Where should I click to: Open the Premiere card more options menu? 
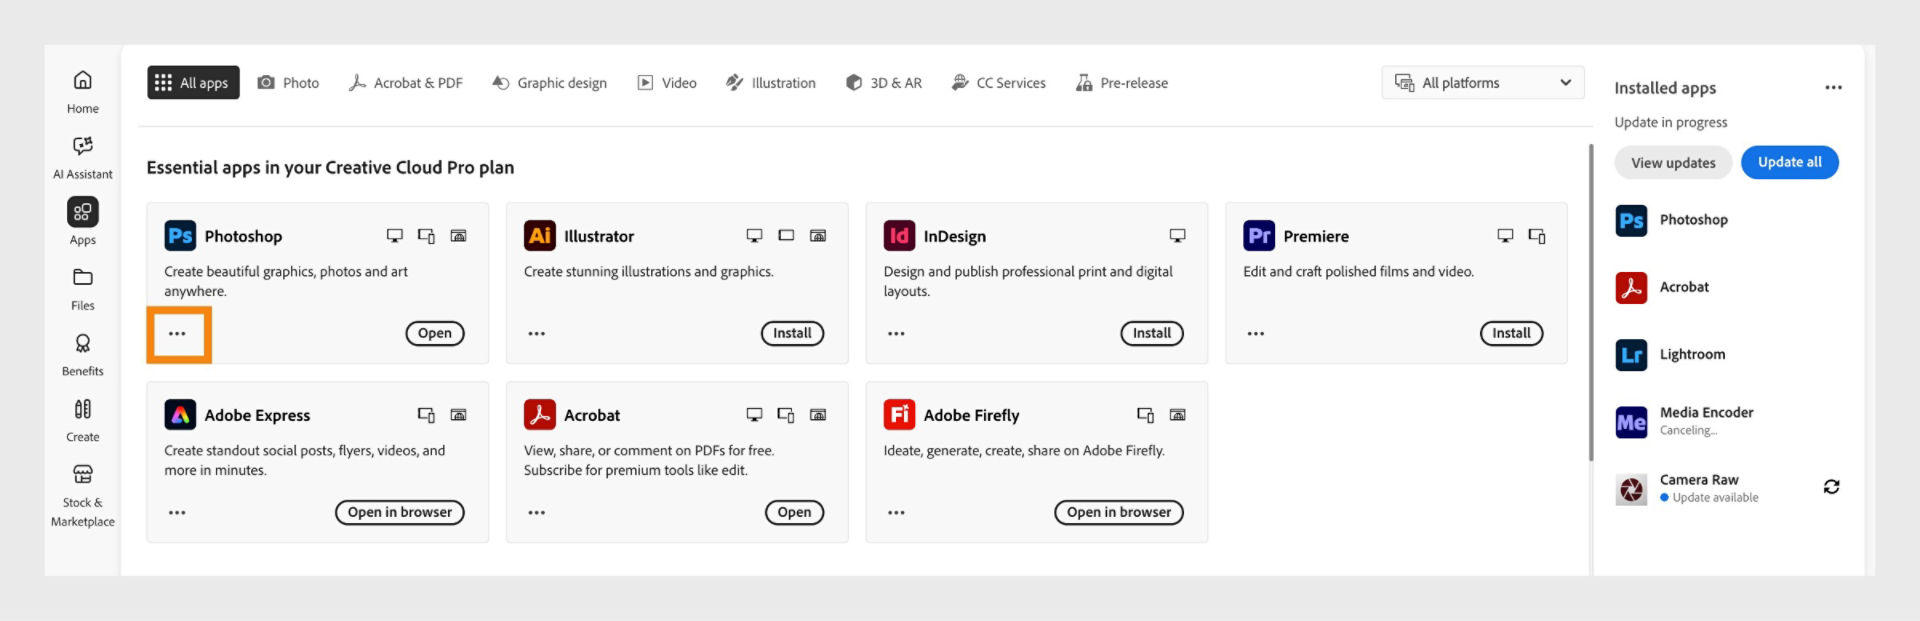(1256, 334)
